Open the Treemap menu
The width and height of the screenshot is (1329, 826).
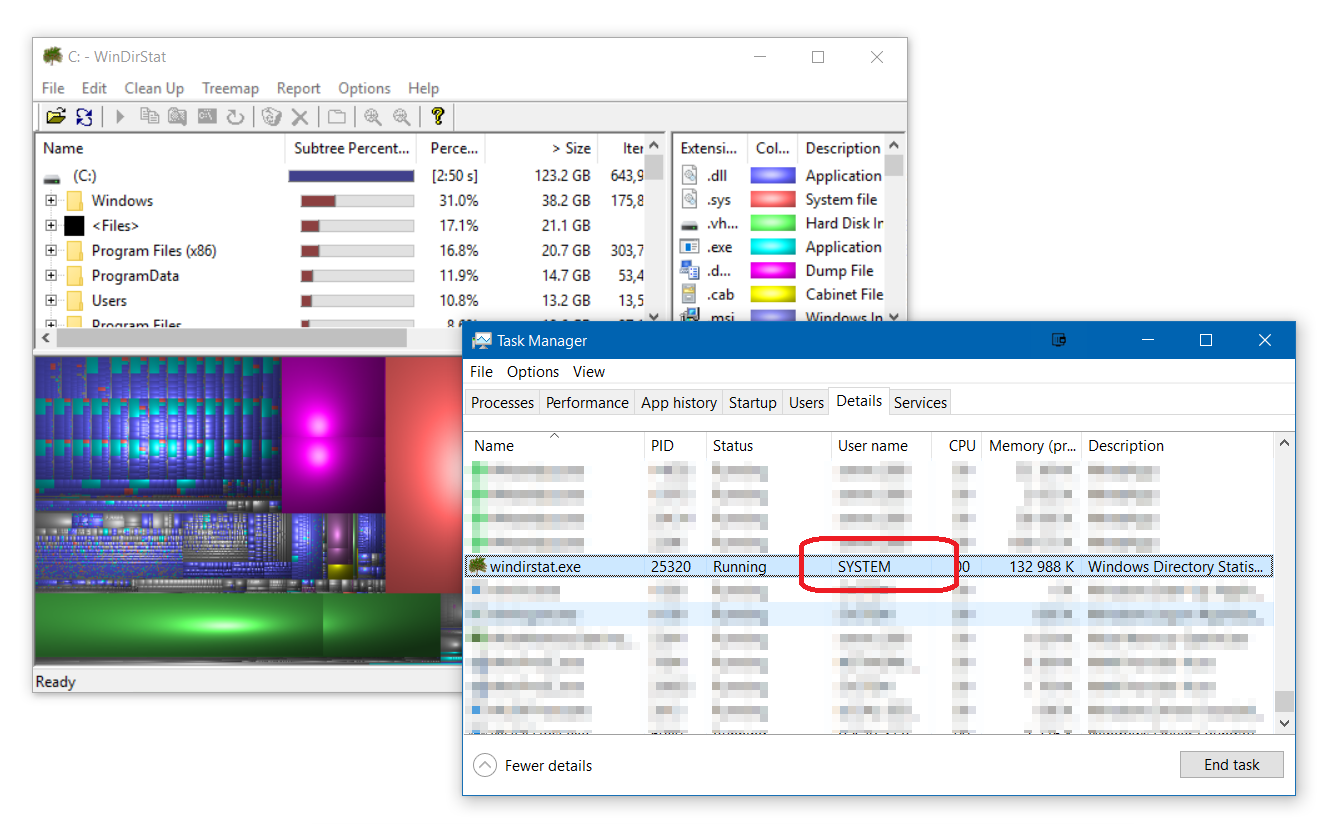(230, 88)
